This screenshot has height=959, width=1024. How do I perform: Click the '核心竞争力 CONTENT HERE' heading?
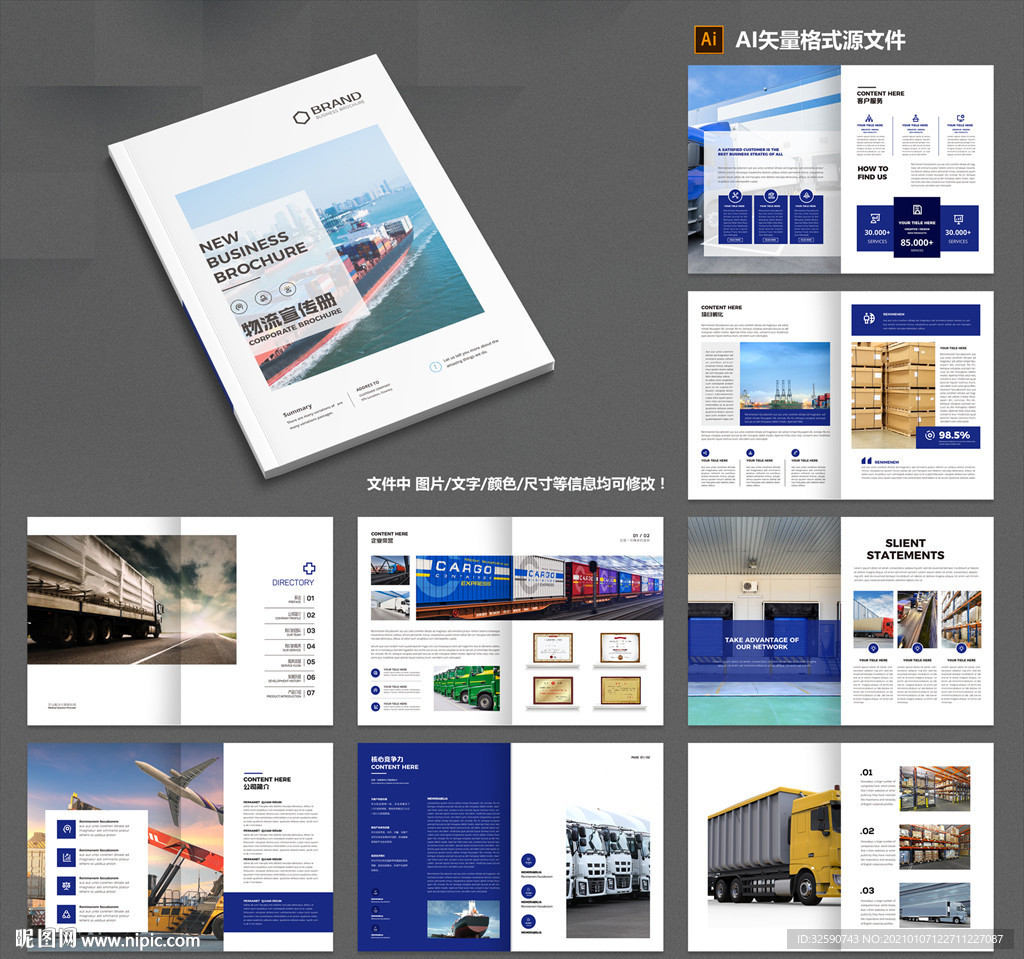coord(394,763)
